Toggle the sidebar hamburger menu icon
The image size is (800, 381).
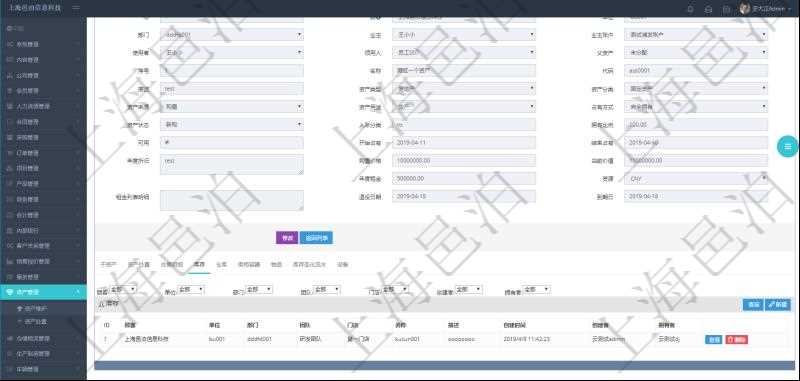(76, 9)
